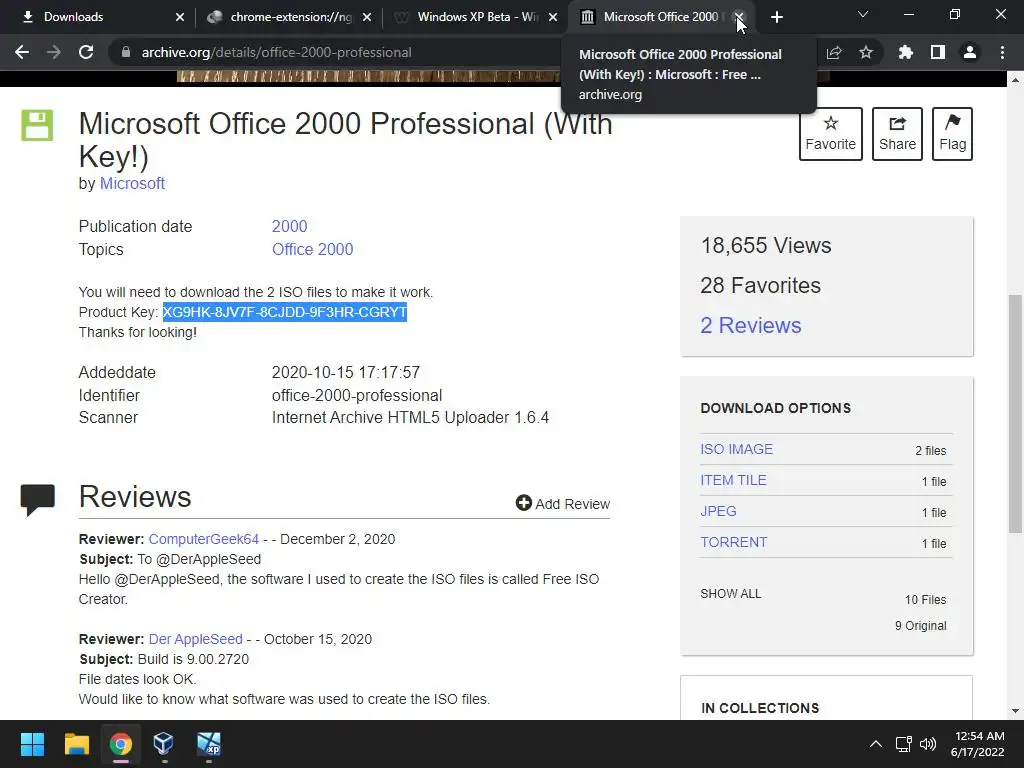
Task: Open the Microsoft author link
Action: click(132, 184)
